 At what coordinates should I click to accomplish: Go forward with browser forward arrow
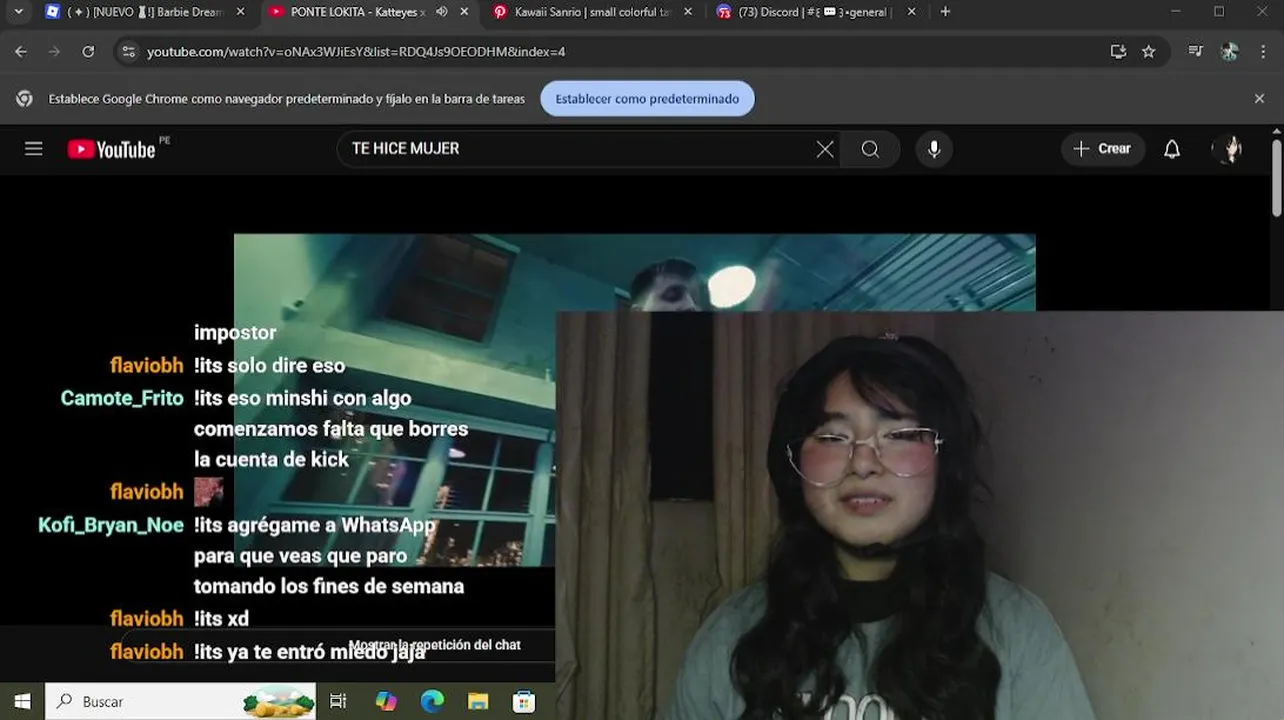tap(54, 52)
